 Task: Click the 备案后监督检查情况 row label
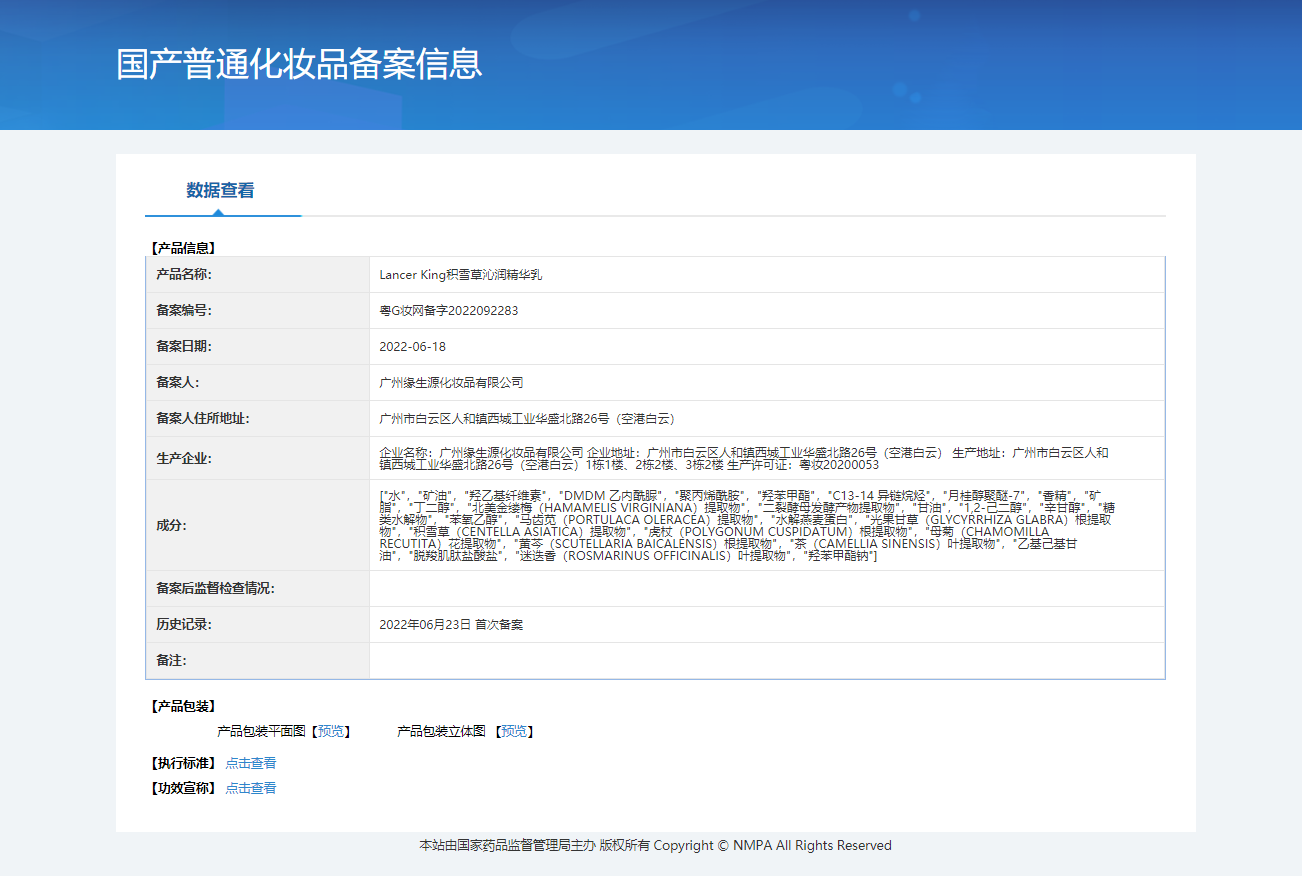coord(215,588)
